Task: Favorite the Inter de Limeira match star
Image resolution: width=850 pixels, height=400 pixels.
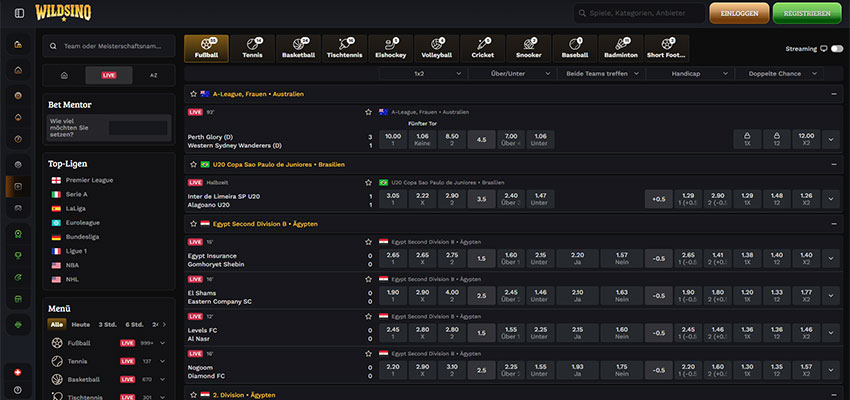Action: point(369,183)
